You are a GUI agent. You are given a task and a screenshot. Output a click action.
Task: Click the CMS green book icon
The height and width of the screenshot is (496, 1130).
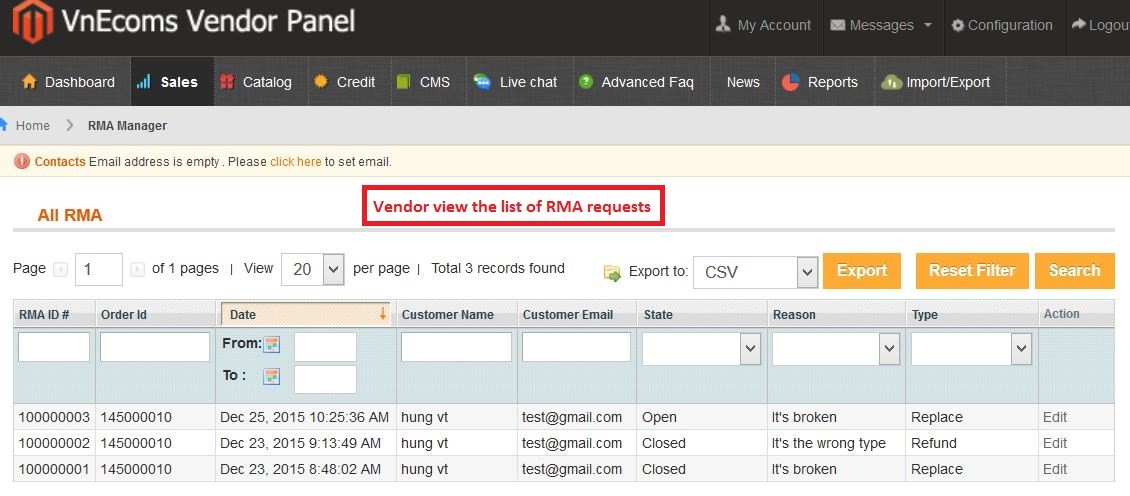404,81
